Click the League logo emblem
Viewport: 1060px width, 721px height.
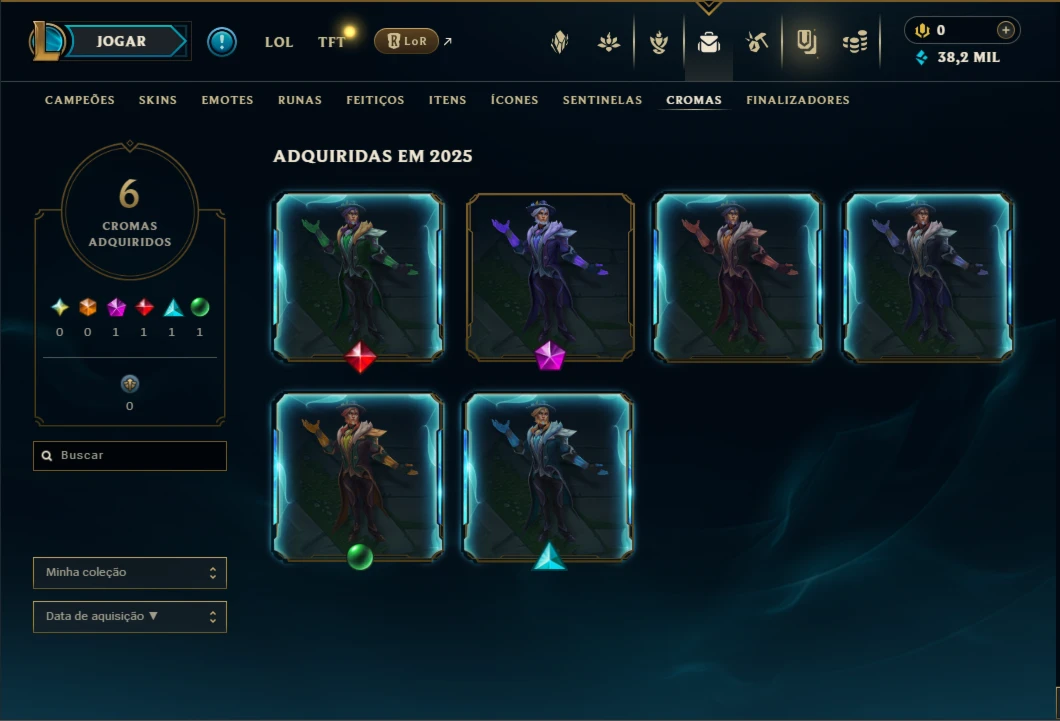45,41
